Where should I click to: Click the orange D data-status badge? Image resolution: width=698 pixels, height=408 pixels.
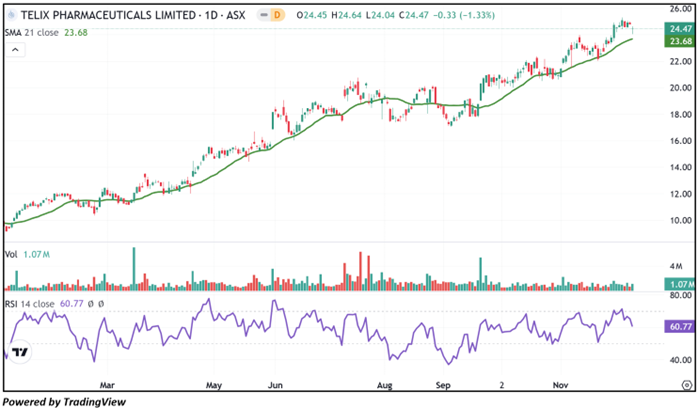point(277,15)
